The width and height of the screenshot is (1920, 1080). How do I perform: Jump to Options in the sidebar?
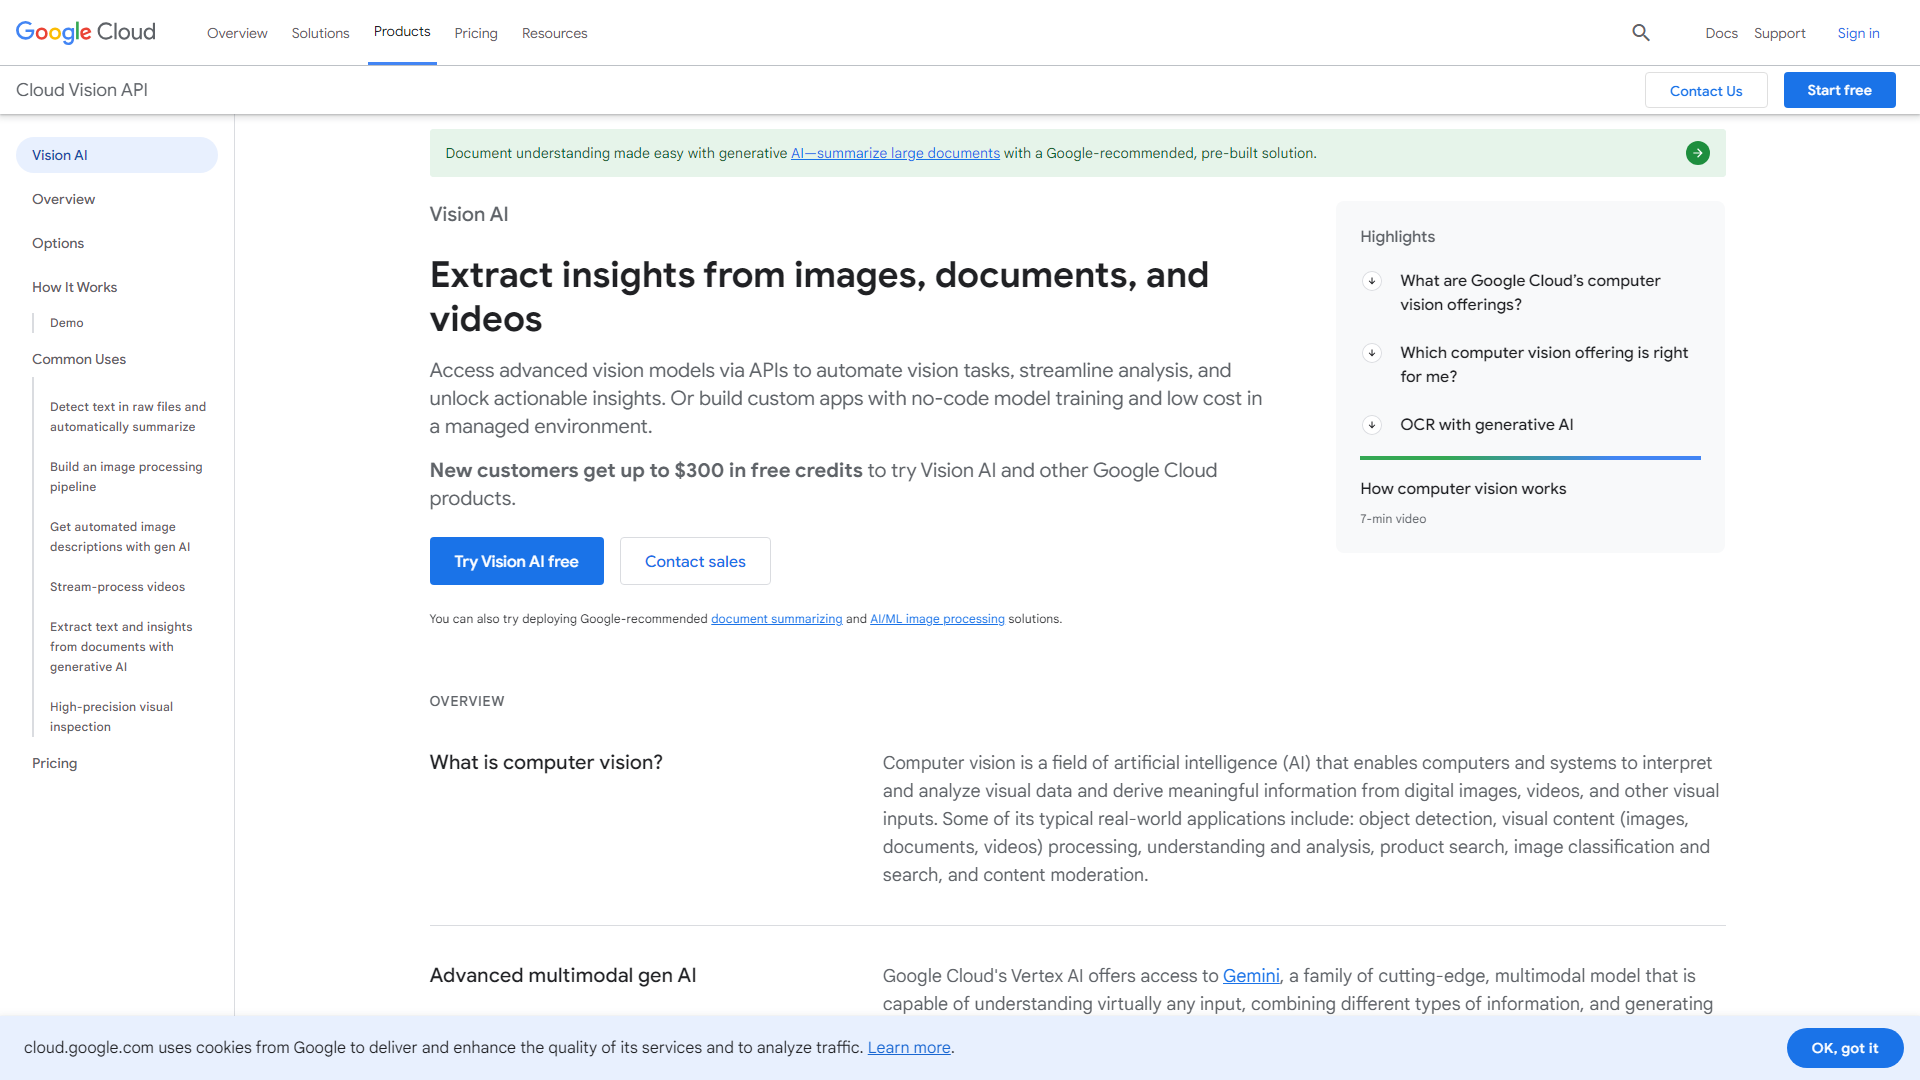(x=58, y=243)
